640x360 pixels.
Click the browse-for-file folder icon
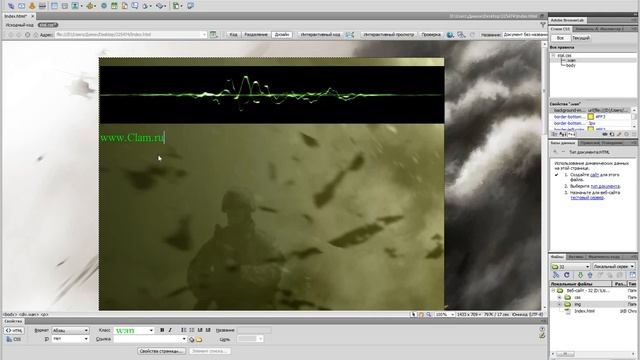coord(199,339)
